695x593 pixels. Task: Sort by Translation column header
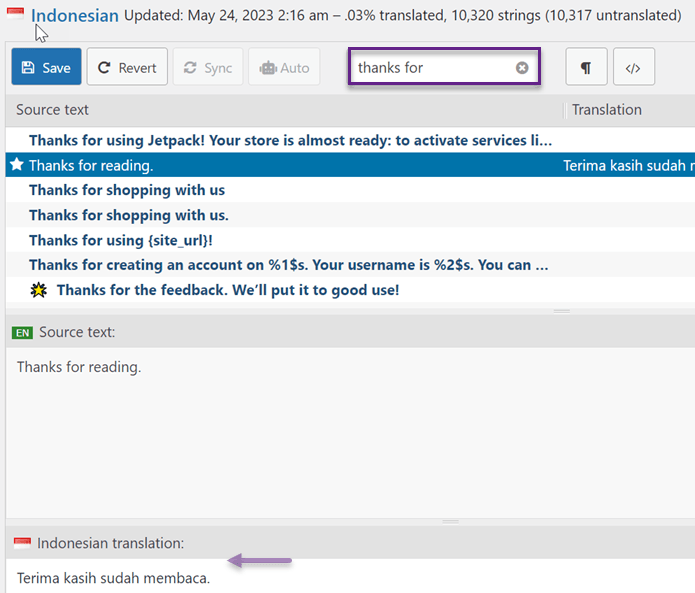(x=606, y=110)
